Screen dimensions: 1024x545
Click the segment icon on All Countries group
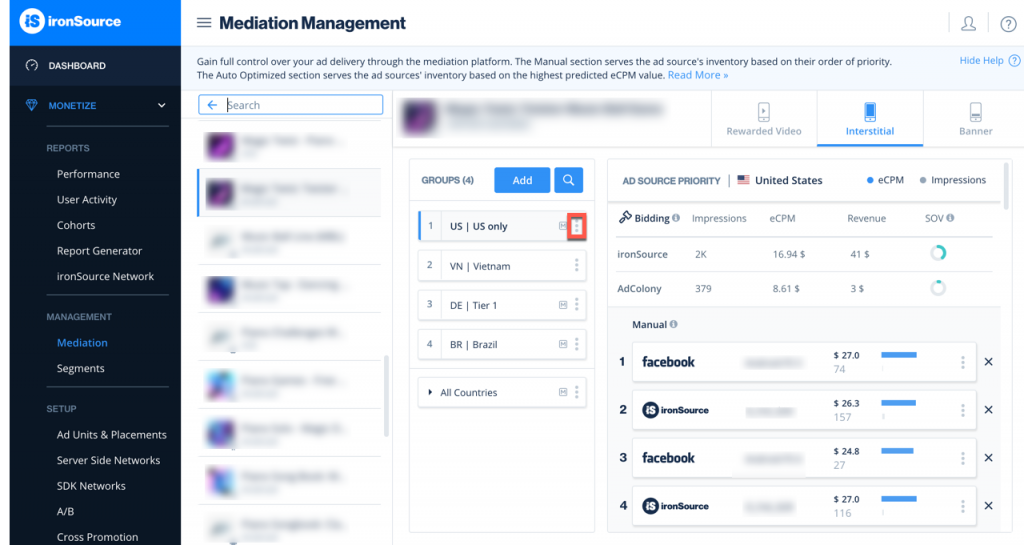563,392
